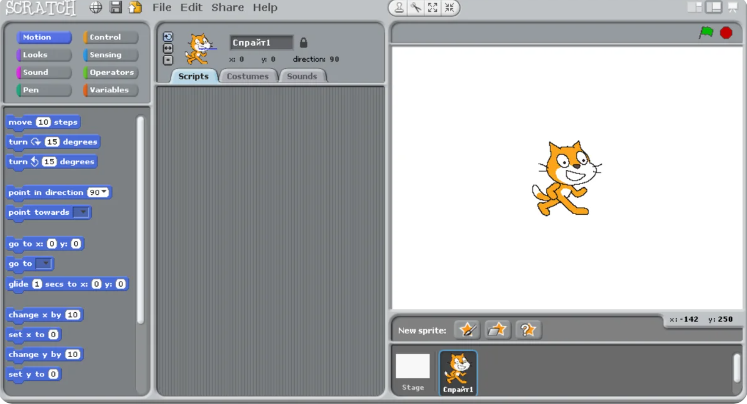Select the Sensing block category

(x=111, y=55)
